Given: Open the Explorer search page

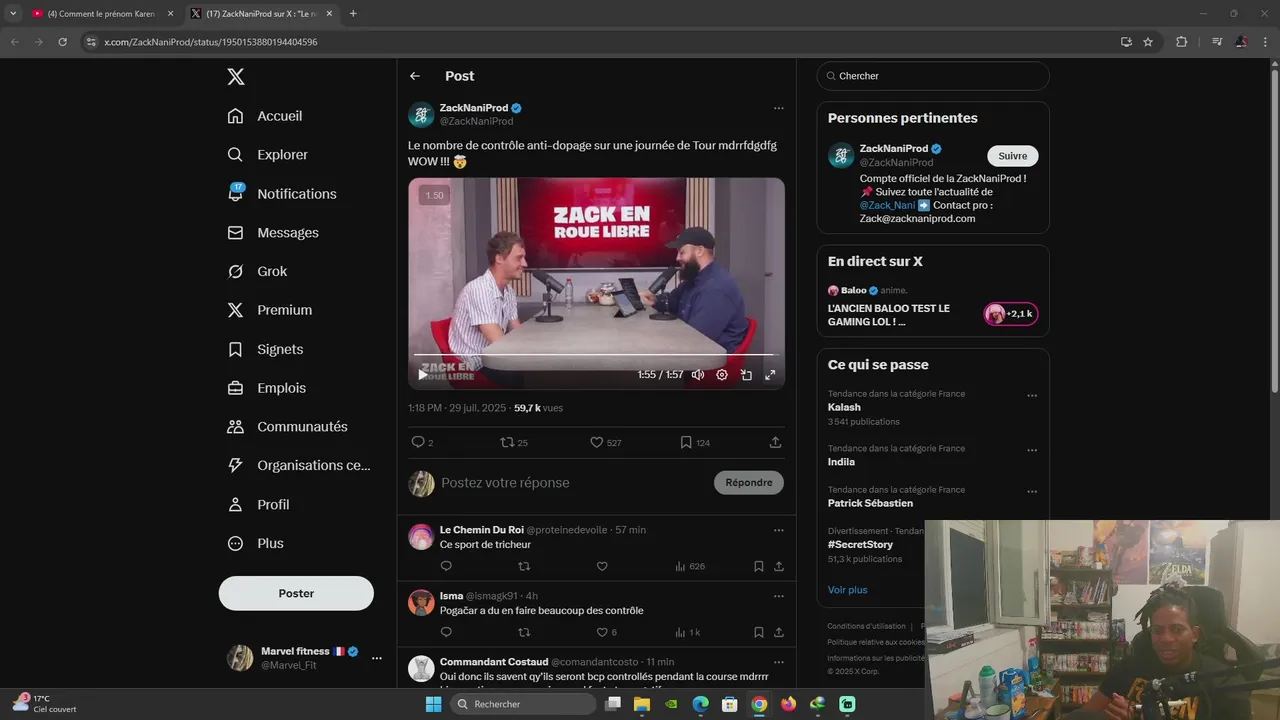Looking at the screenshot, I should click(x=268, y=155).
